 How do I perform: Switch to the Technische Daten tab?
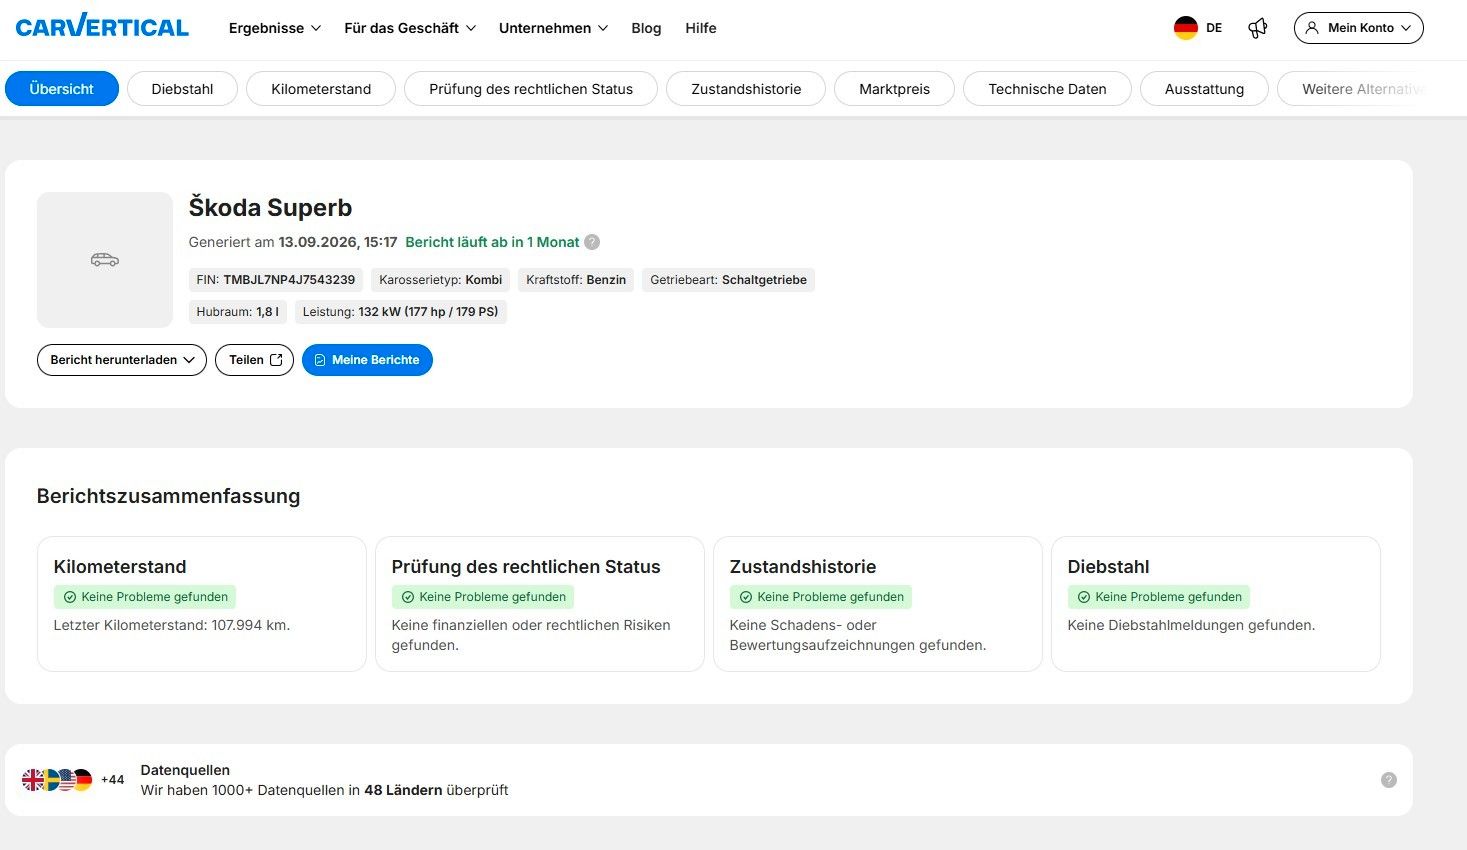tap(1047, 89)
